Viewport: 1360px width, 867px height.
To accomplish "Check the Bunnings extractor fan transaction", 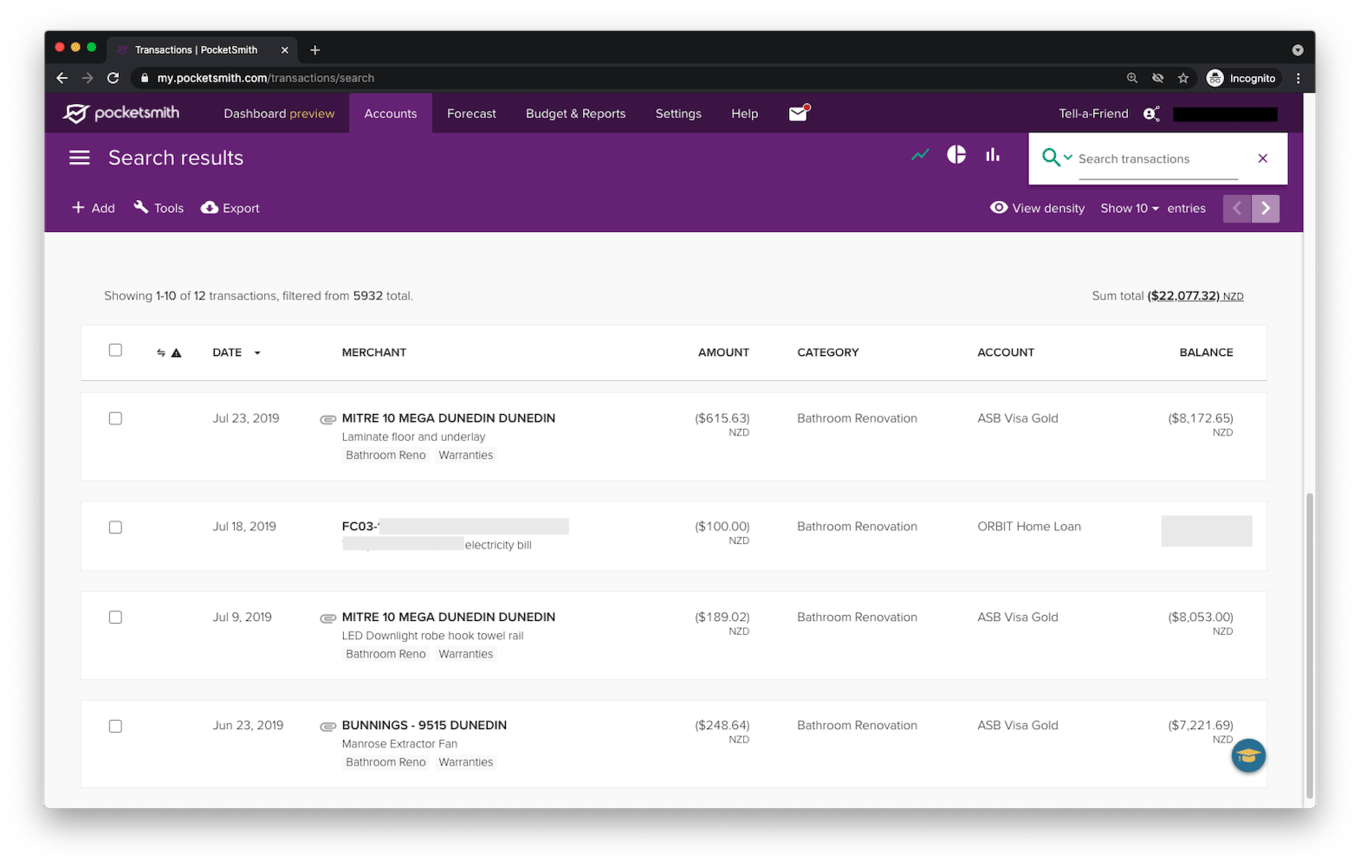I will (x=115, y=726).
